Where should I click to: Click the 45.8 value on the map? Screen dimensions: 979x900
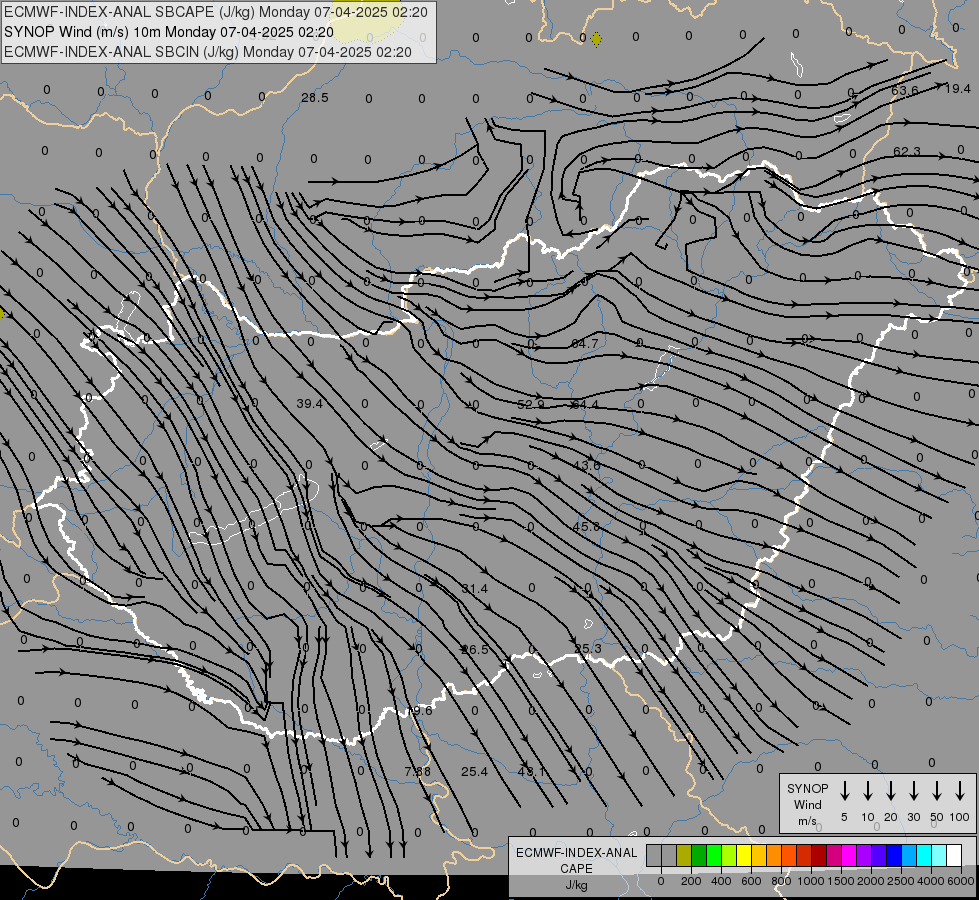tap(586, 527)
